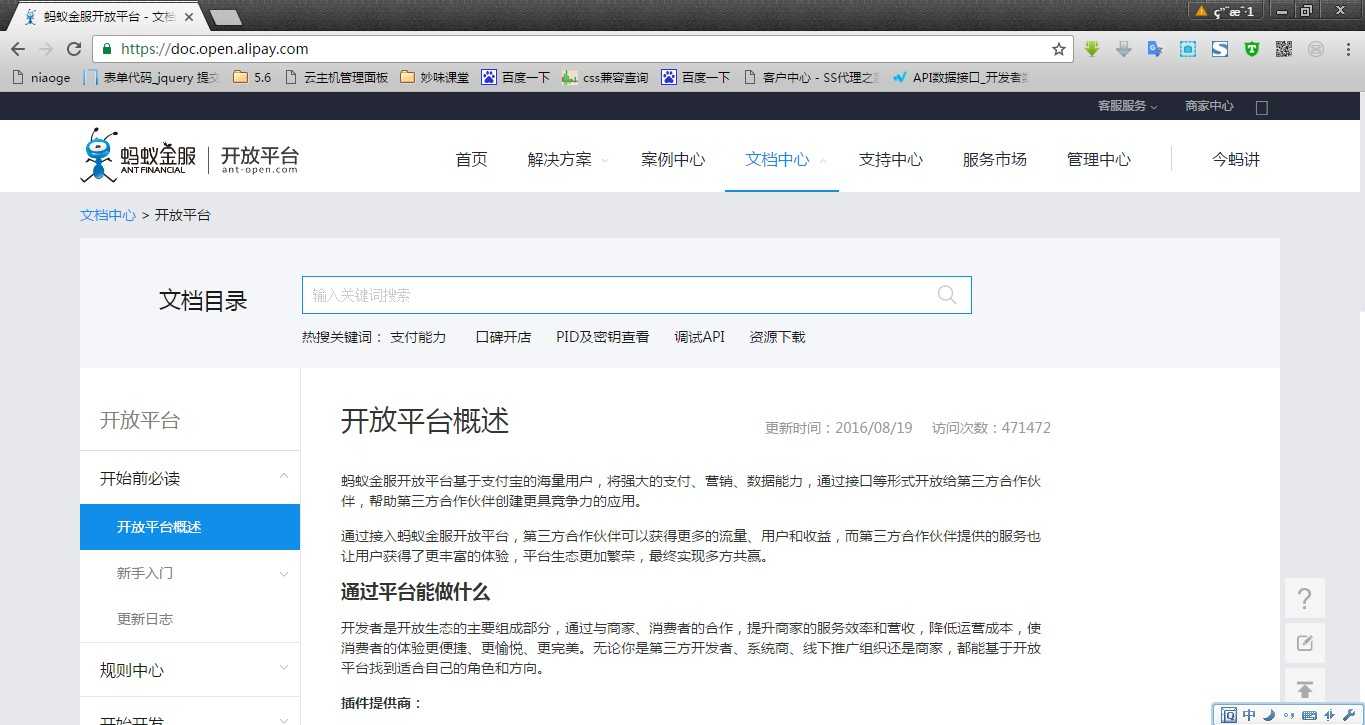Select 开放平台概述 in the sidebar

(190, 527)
